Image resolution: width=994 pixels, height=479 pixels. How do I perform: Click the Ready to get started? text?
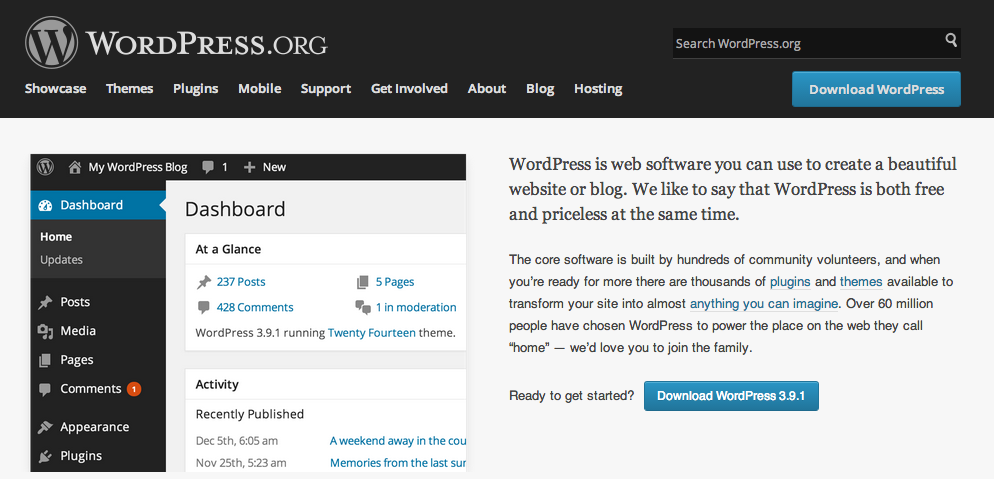click(571, 396)
